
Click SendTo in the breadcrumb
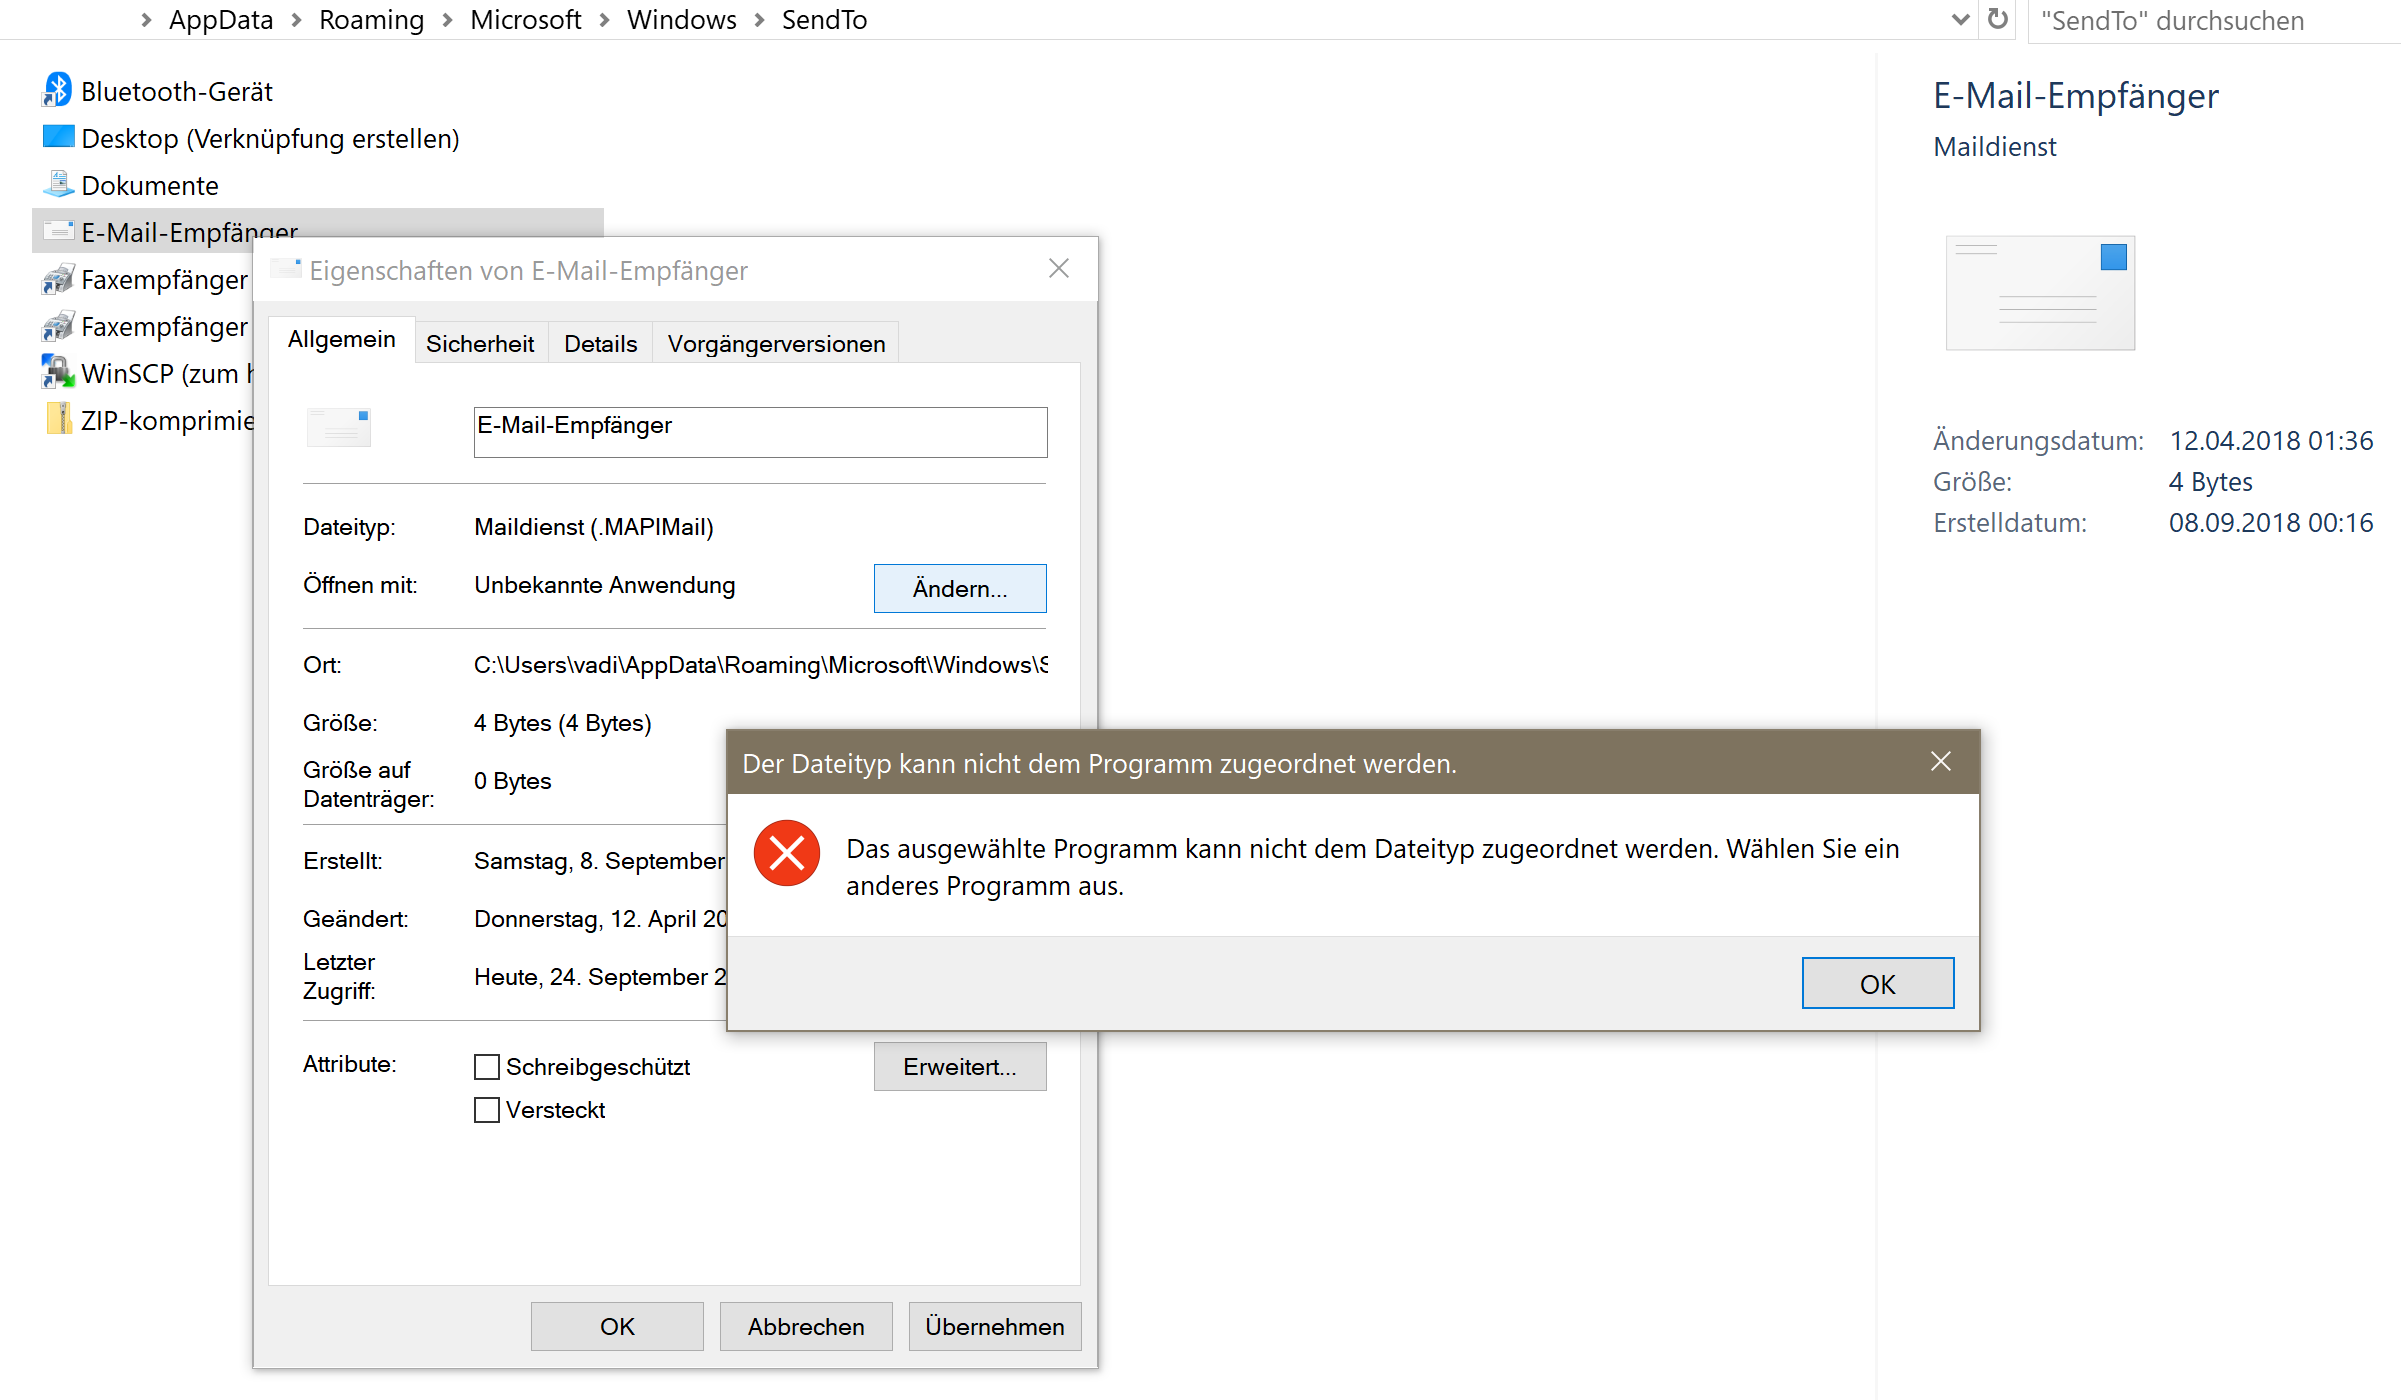[x=824, y=20]
